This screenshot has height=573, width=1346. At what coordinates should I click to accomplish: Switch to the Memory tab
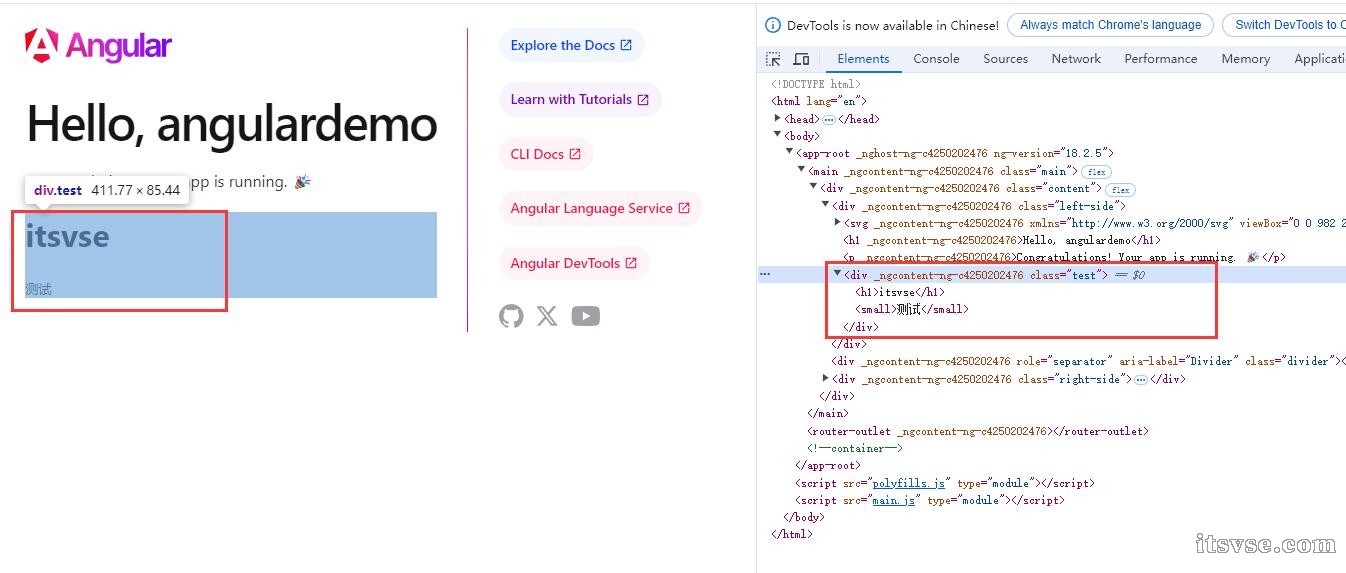1245,59
